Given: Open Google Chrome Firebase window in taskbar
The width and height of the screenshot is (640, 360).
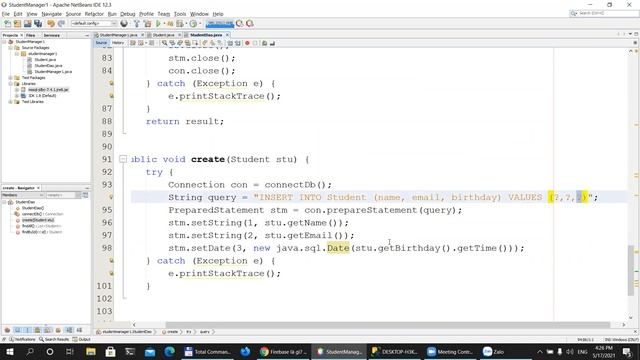Looking at the screenshot, I should [284, 351].
